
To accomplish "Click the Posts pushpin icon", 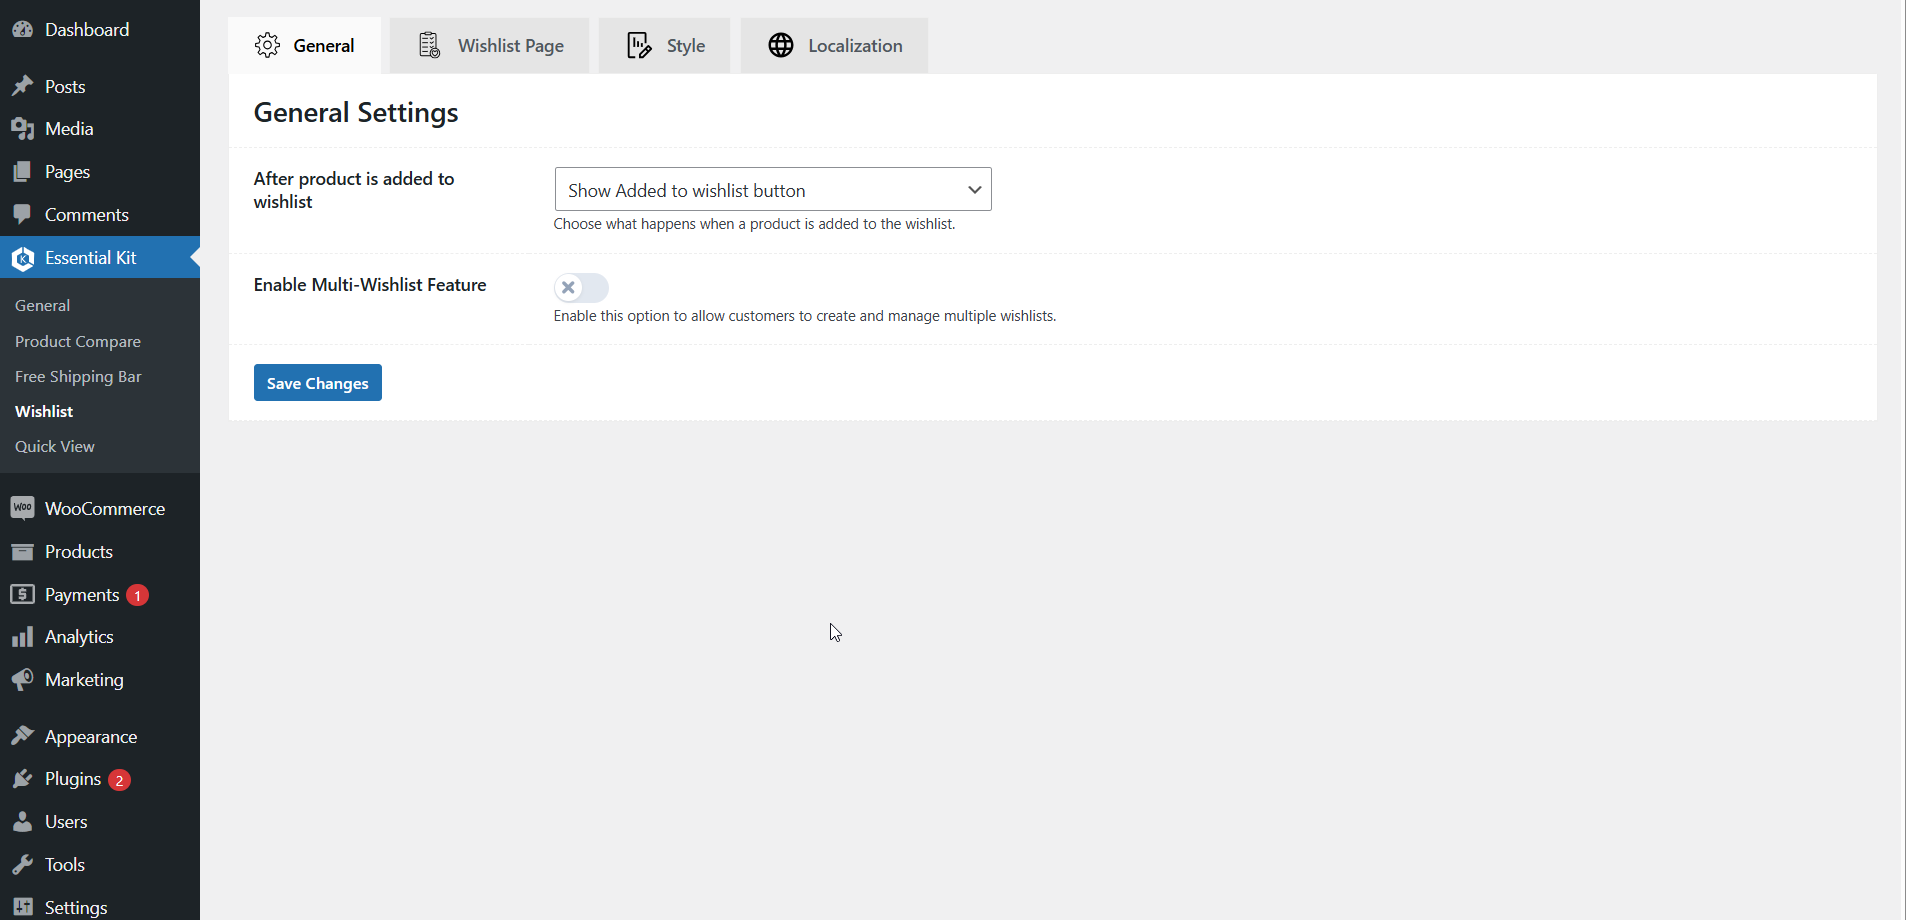I will (x=22, y=87).
